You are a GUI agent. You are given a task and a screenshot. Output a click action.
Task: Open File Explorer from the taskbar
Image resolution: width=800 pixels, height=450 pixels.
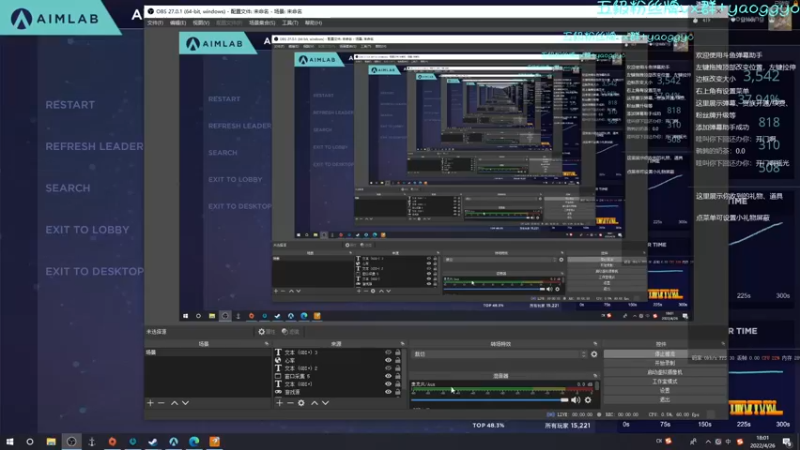click(x=51, y=442)
